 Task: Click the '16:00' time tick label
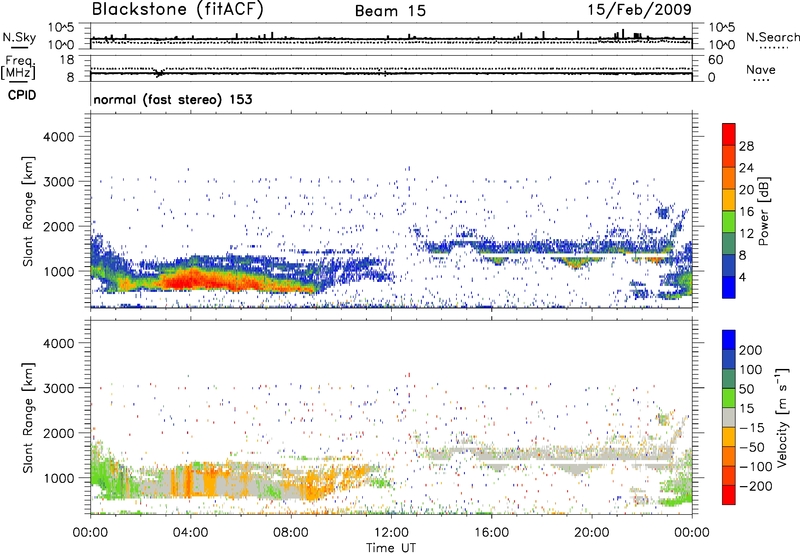coord(491,533)
